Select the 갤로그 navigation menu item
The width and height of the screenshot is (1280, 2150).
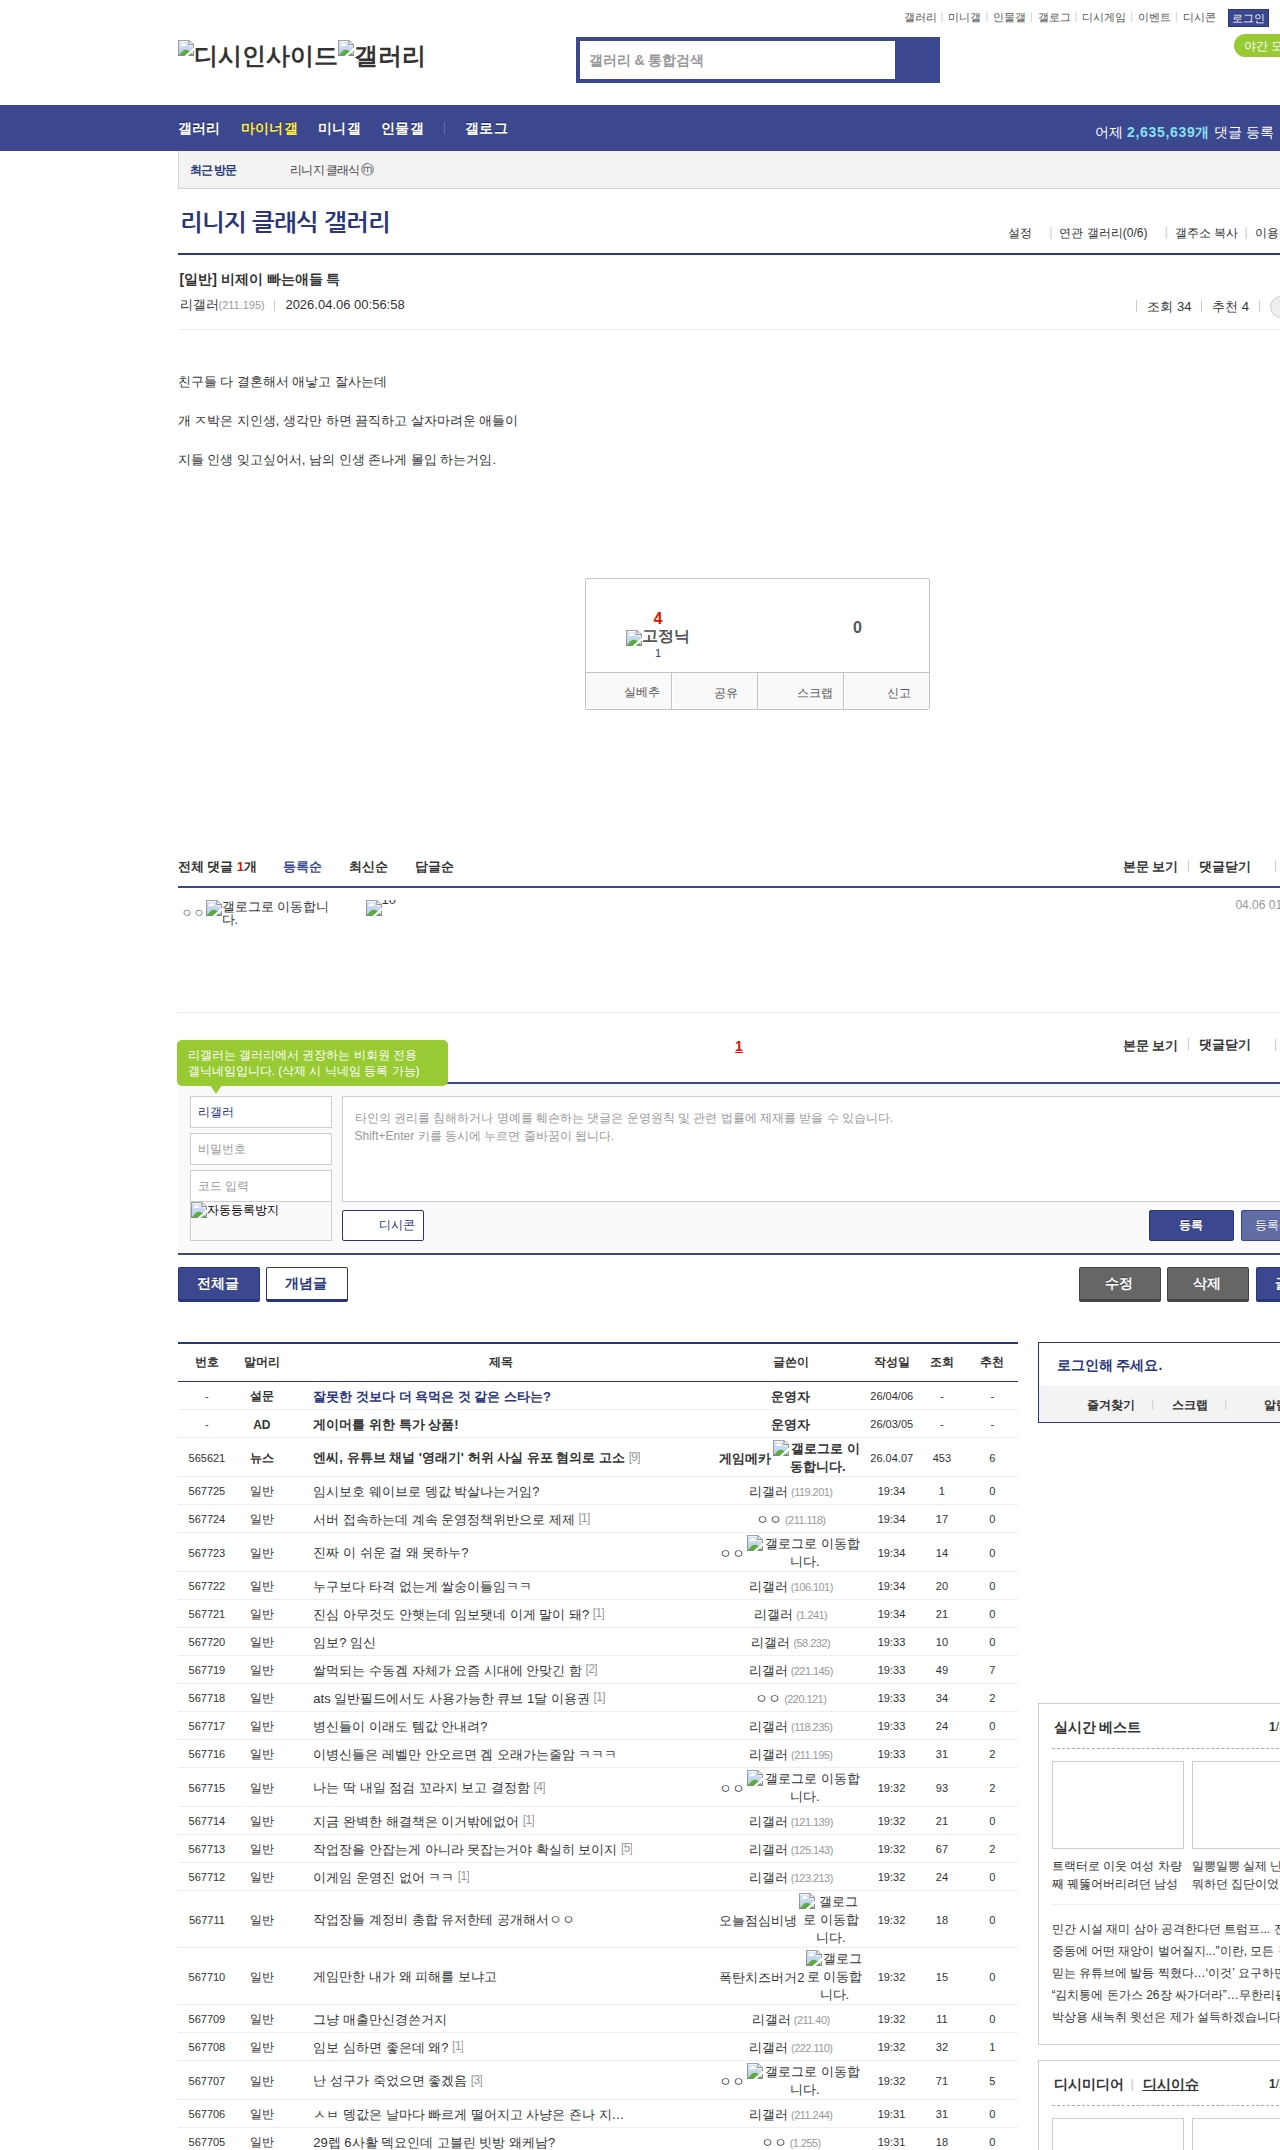[x=486, y=129]
